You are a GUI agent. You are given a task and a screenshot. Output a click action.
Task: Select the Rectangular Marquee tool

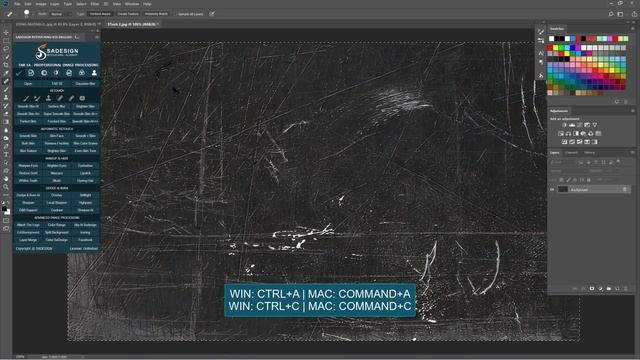pyautogui.click(x=6, y=40)
